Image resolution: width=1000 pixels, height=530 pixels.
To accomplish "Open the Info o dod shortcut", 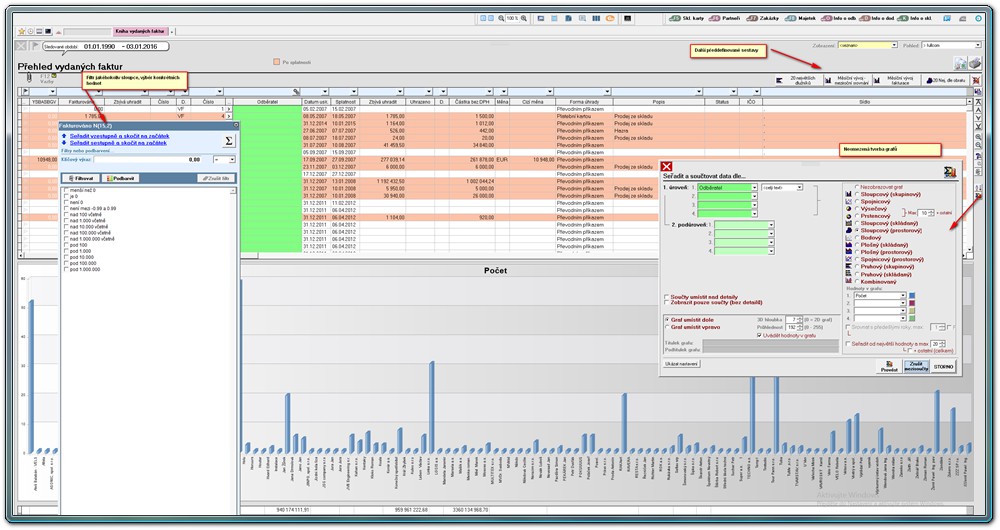I will click(x=877, y=18).
